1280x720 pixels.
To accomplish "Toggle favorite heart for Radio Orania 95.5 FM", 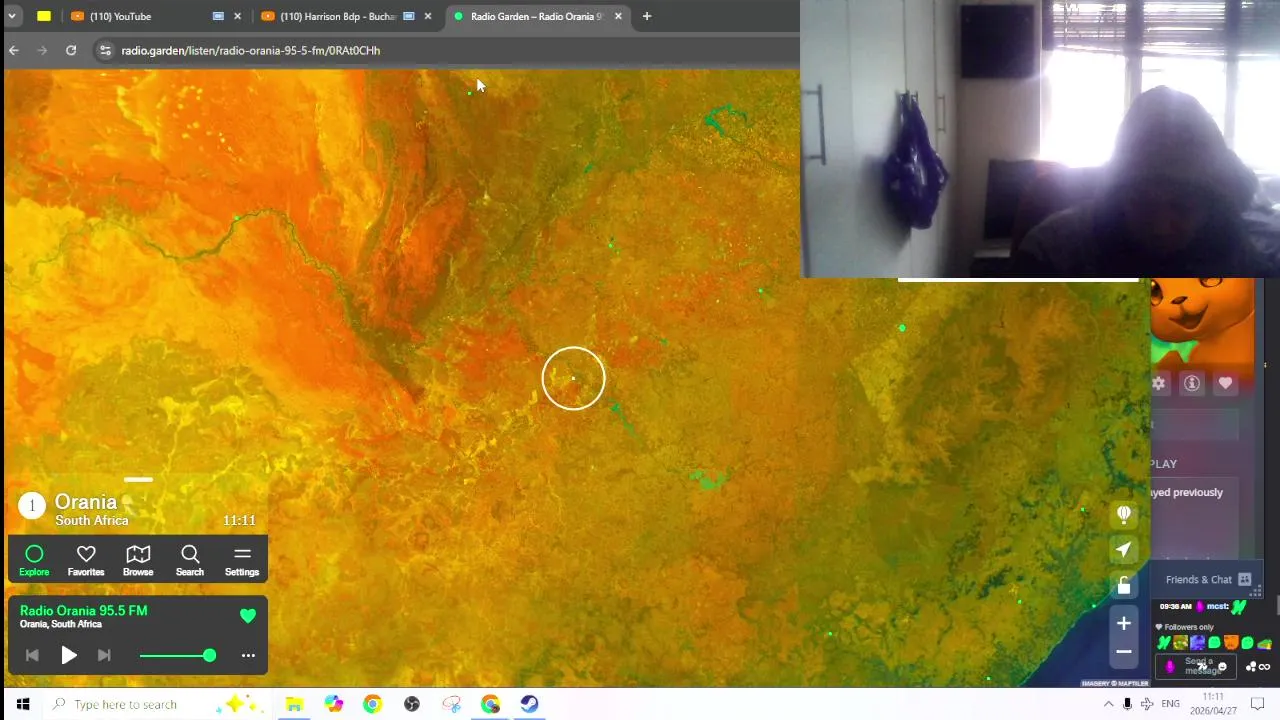I will pos(248,616).
